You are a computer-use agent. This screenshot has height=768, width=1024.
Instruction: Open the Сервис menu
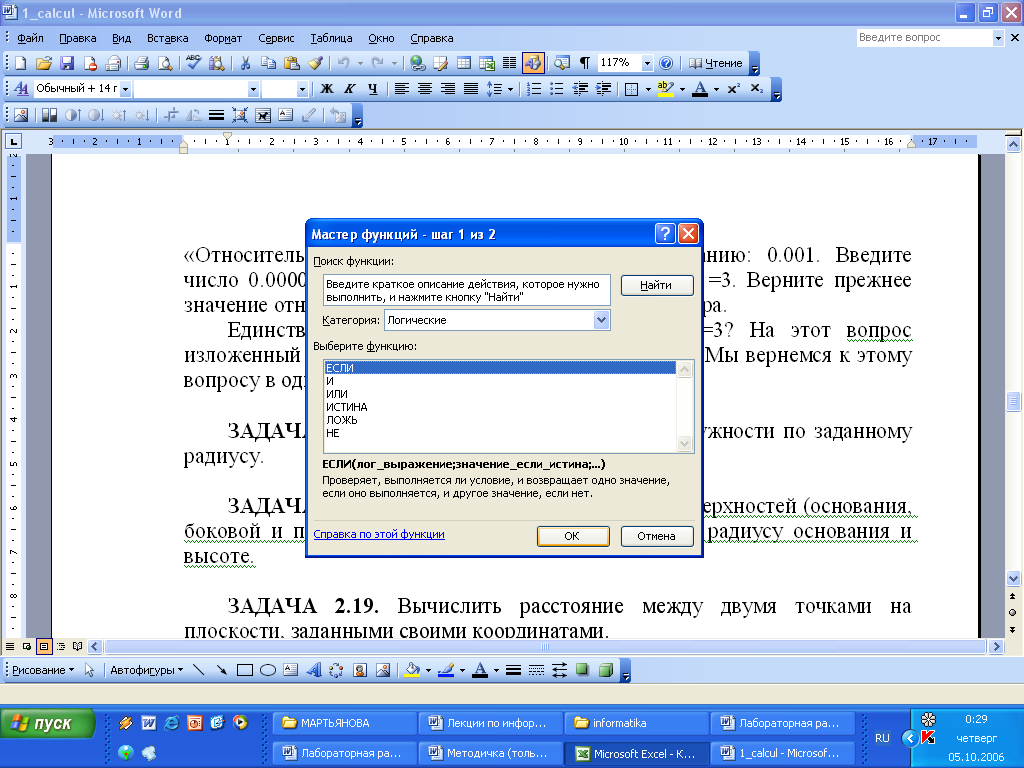pyautogui.click(x=276, y=38)
